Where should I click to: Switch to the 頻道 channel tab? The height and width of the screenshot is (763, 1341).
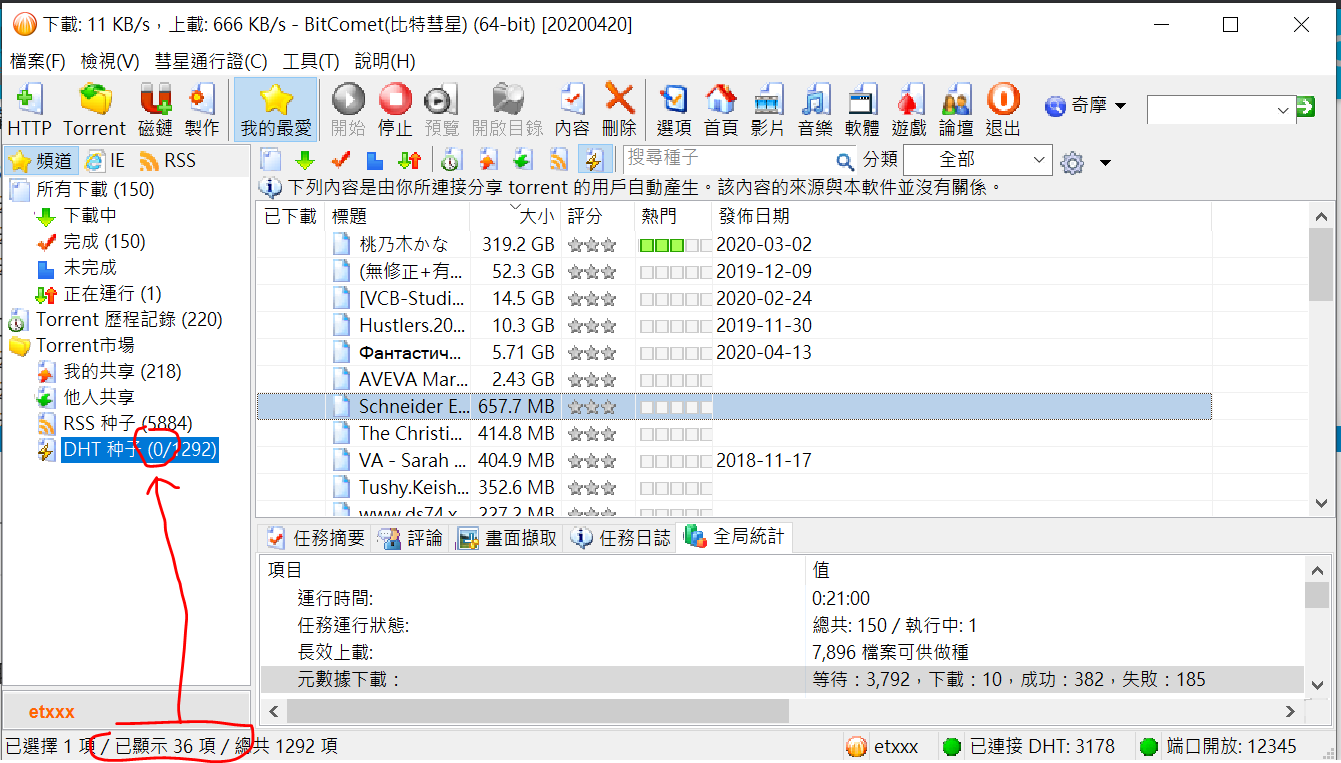coord(41,160)
